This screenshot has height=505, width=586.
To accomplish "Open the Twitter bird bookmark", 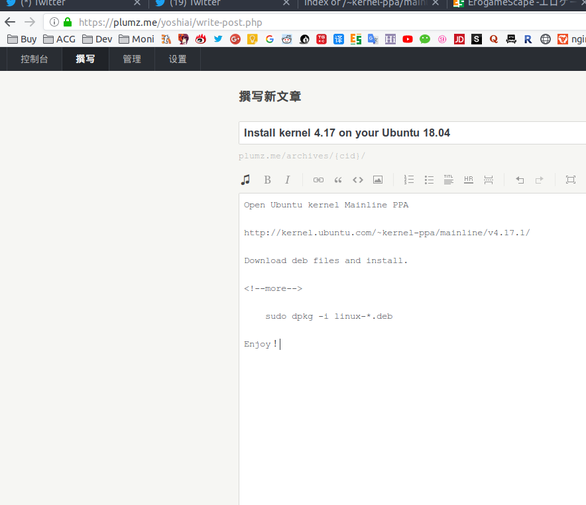I will click(x=218, y=39).
